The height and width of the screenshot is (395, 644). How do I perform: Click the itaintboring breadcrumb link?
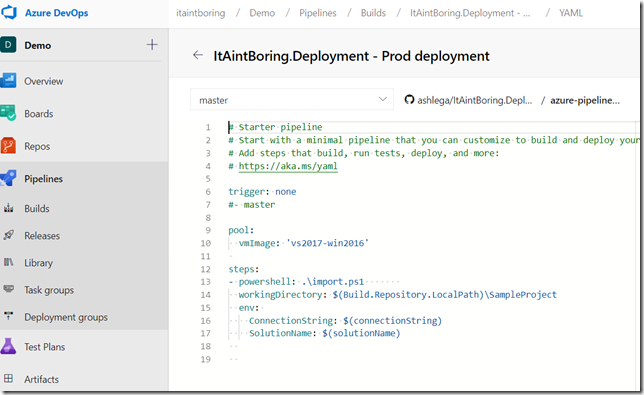click(201, 13)
